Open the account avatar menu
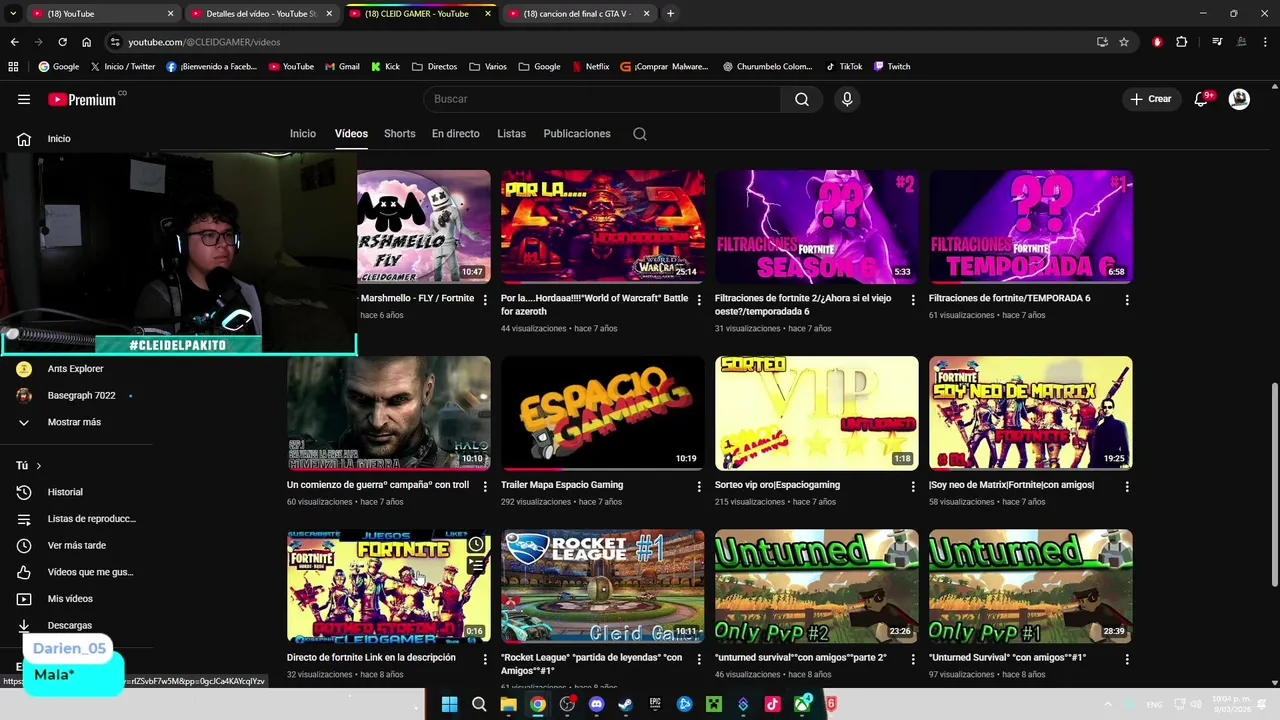The image size is (1280, 720). (1239, 99)
